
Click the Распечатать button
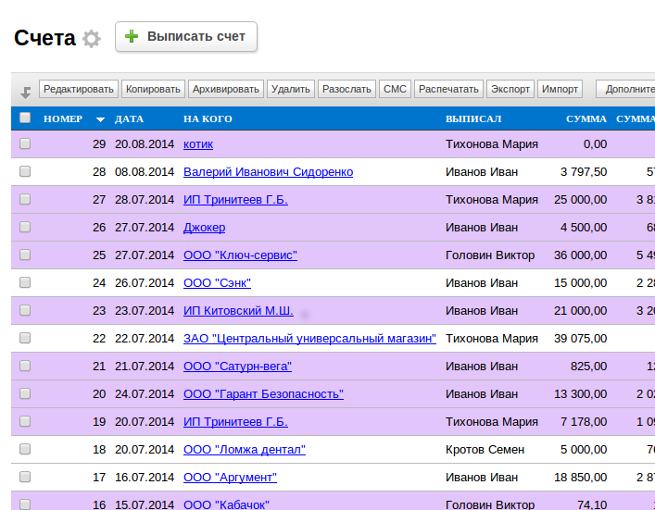point(449,89)
